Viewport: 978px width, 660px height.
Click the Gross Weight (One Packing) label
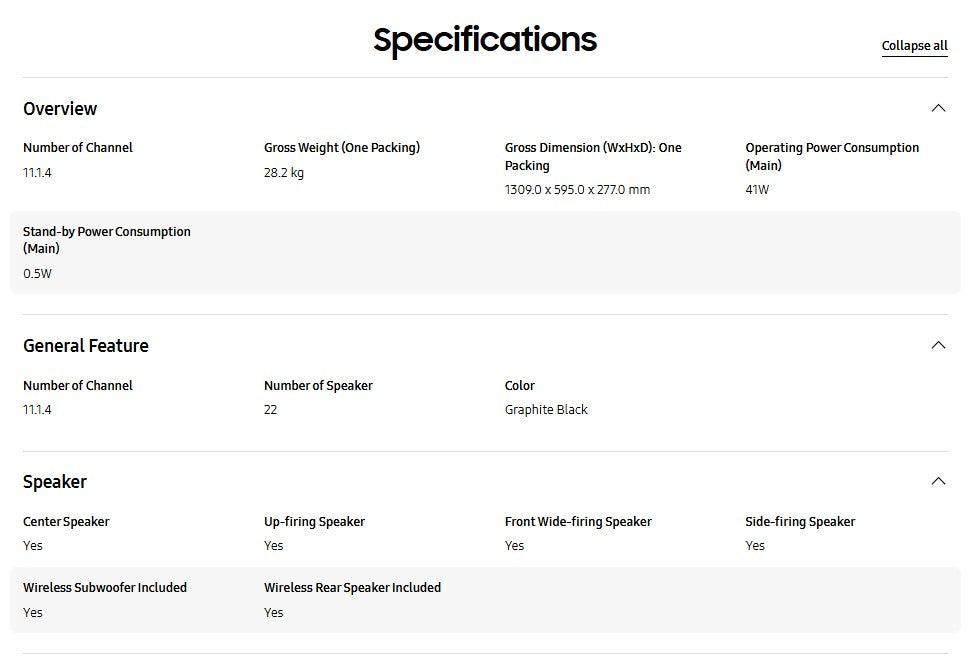(342, 148)
